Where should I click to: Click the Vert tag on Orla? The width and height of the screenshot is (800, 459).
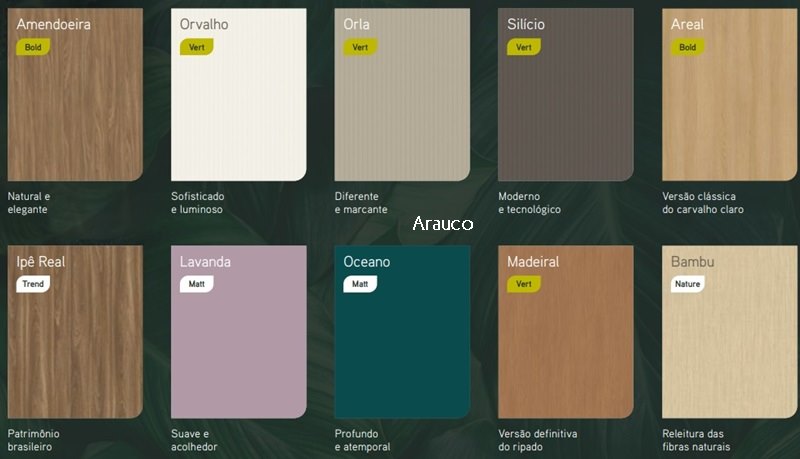[x=360, y=47]
